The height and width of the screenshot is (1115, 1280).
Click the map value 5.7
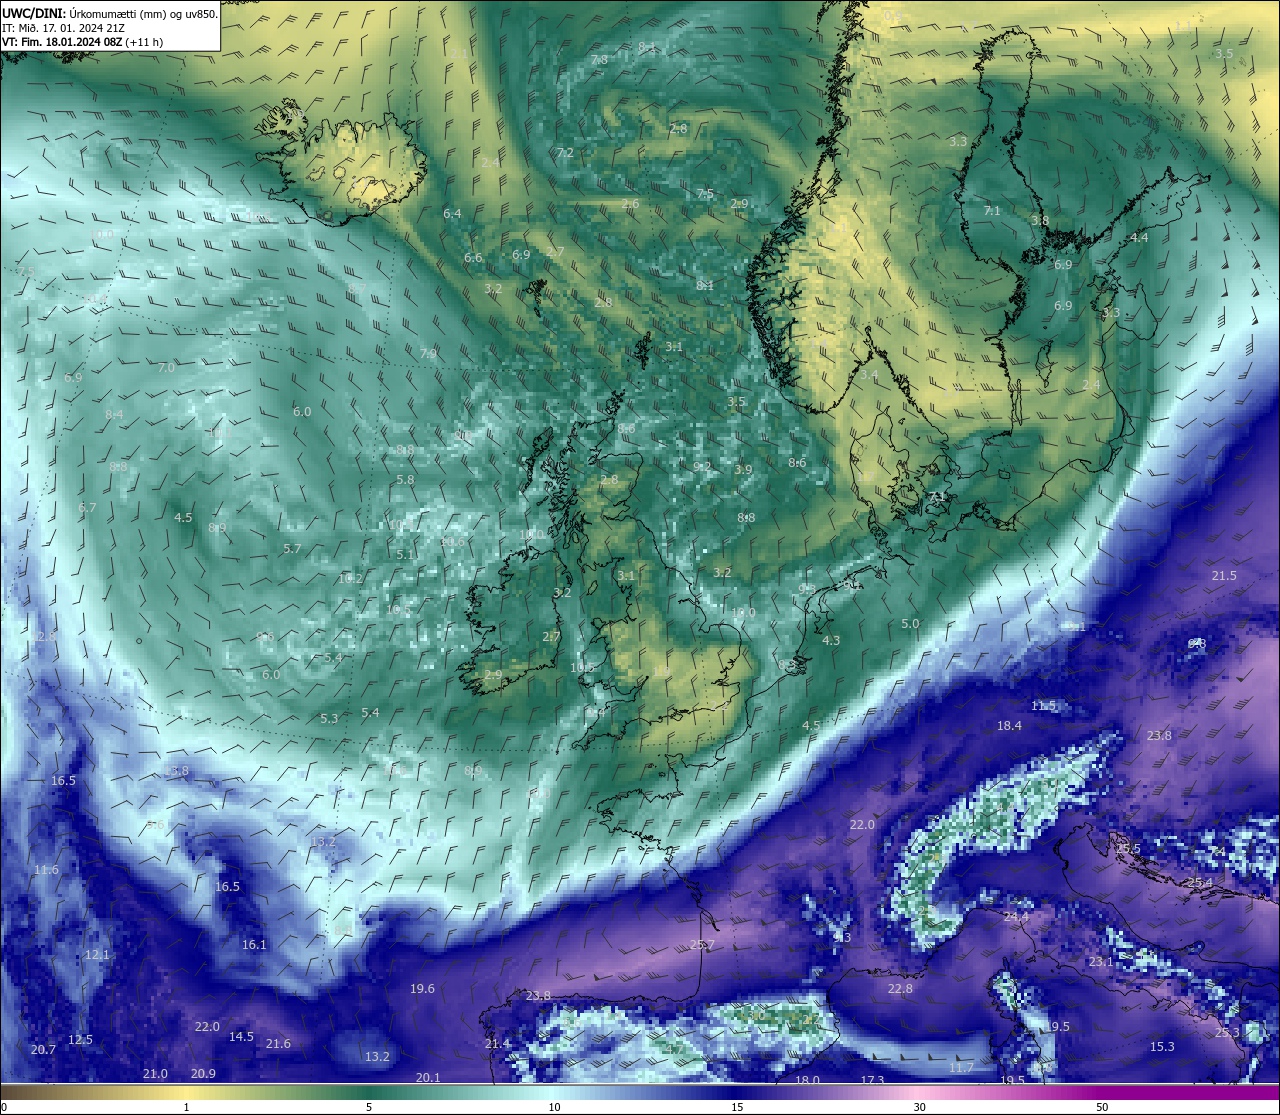(x=292, y=548)
